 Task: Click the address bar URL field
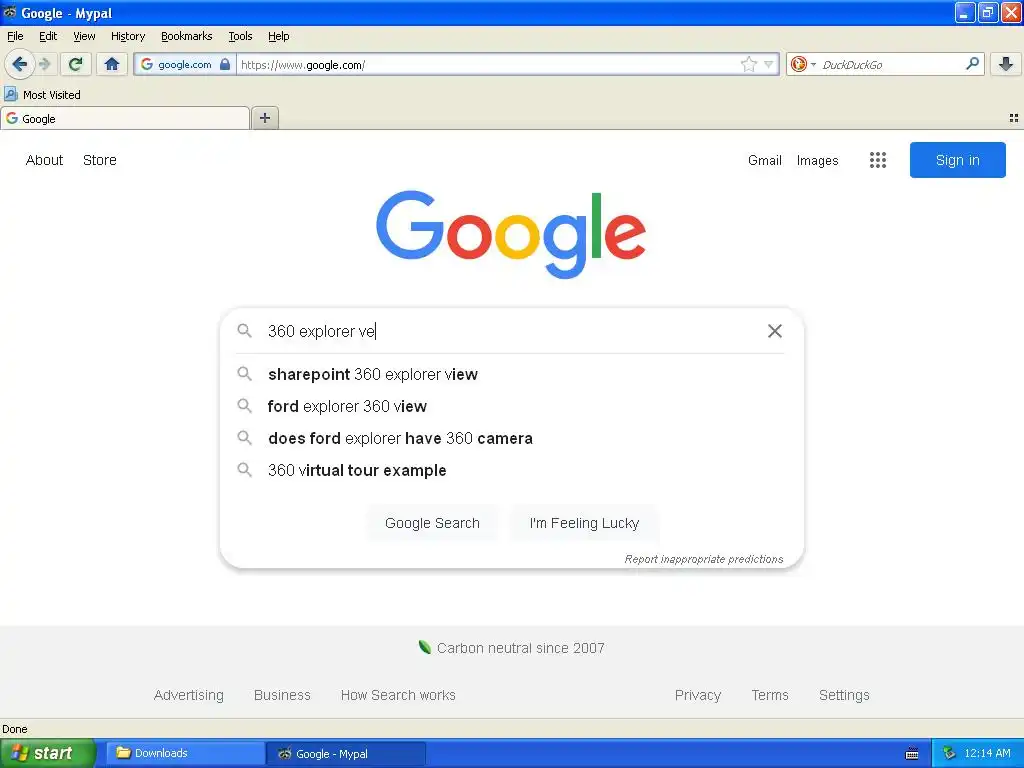[x=487, y=65]
